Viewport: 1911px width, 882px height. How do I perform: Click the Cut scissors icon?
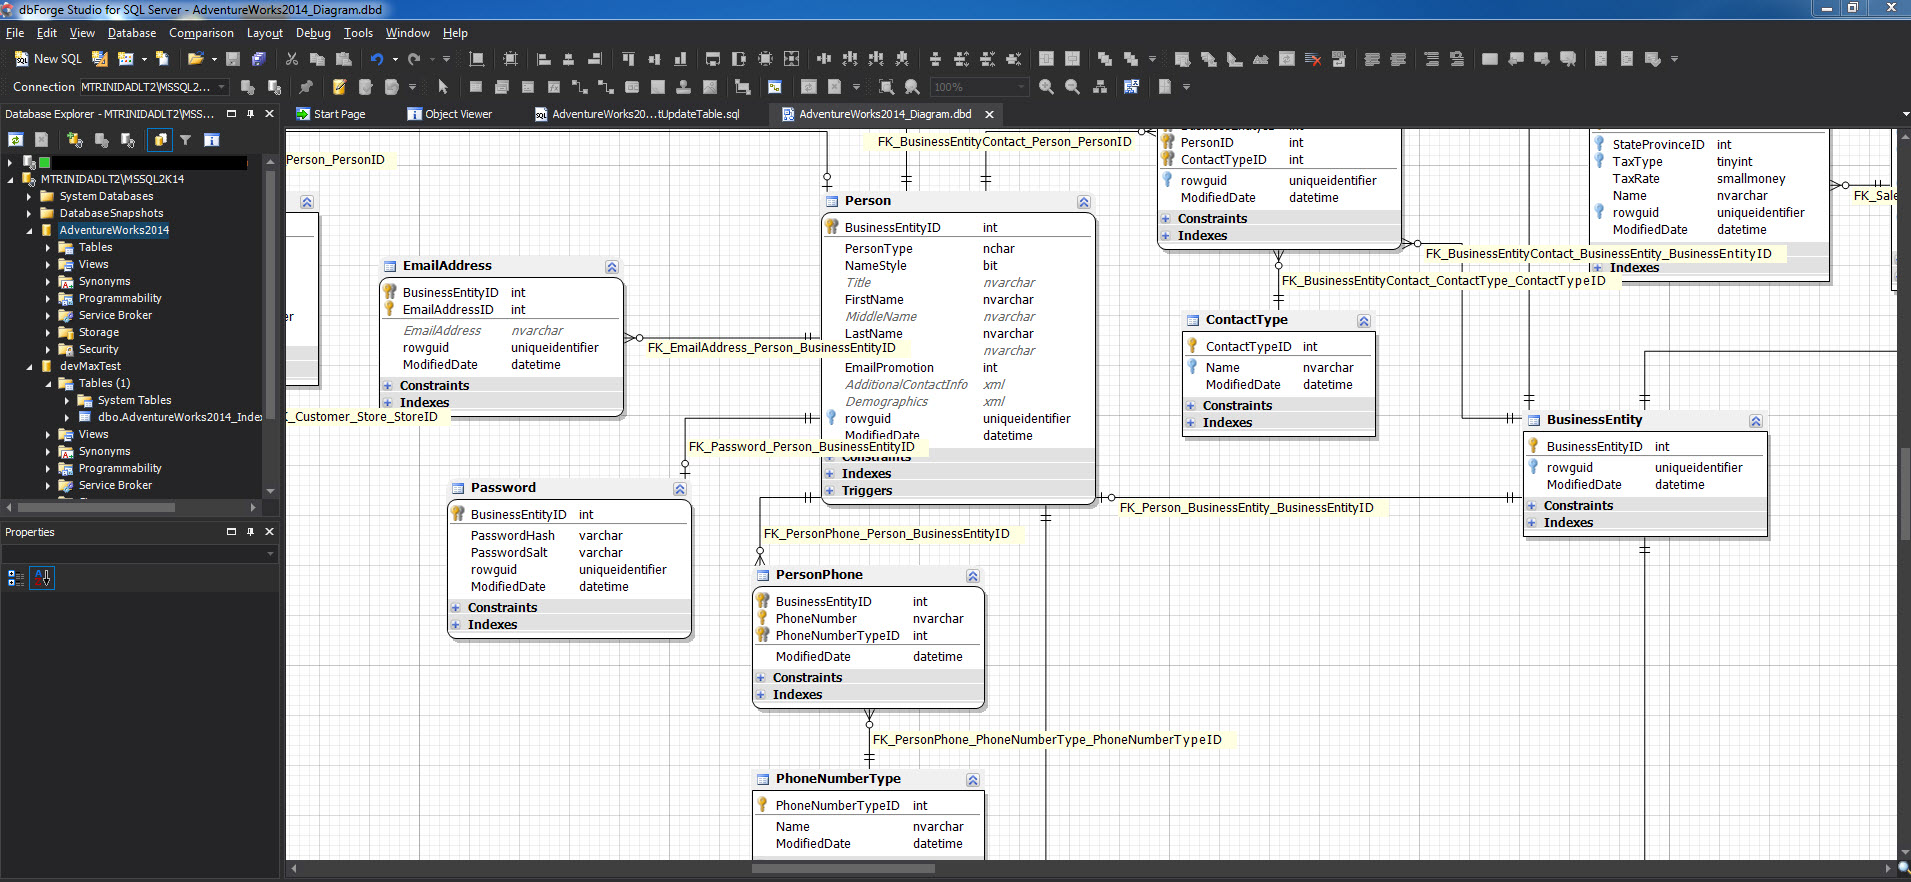(x=292, y=59)
